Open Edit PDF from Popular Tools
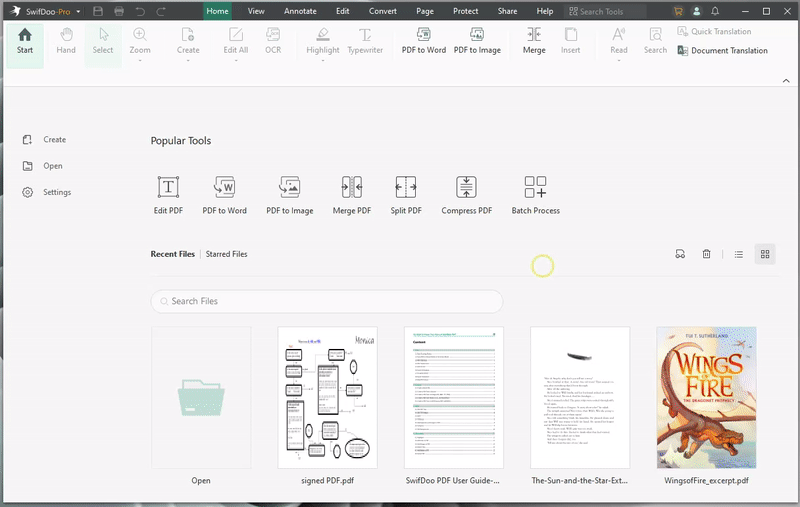 click(168, 195)
